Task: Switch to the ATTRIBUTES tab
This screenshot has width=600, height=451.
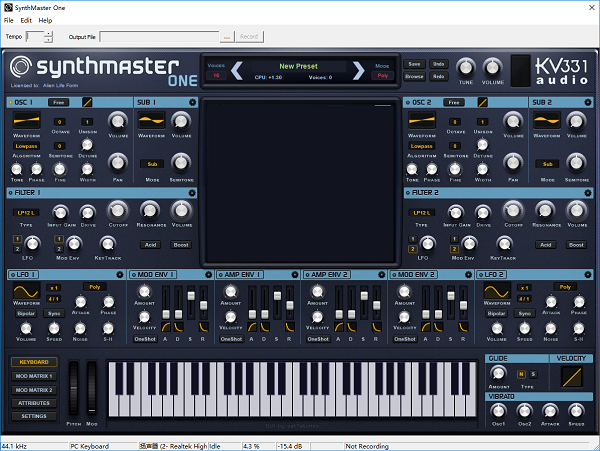Action: click(34, 403)
